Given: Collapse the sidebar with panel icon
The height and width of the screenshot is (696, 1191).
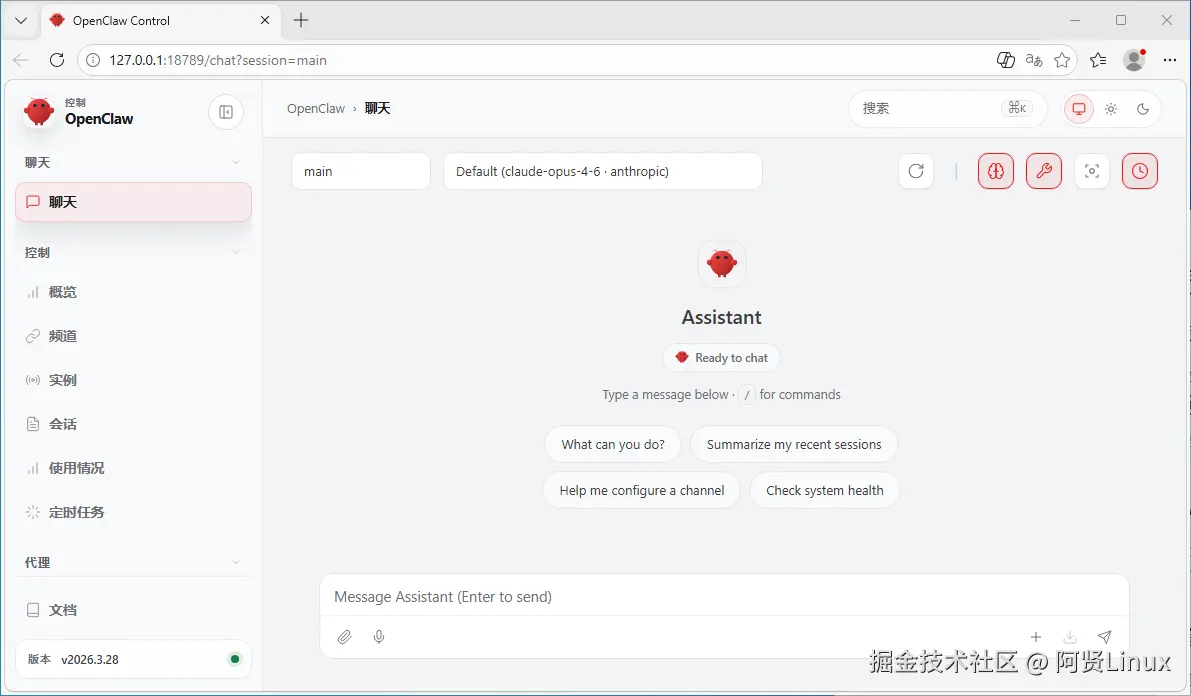Looking at the screenshot, I should (x=226, y=112).
